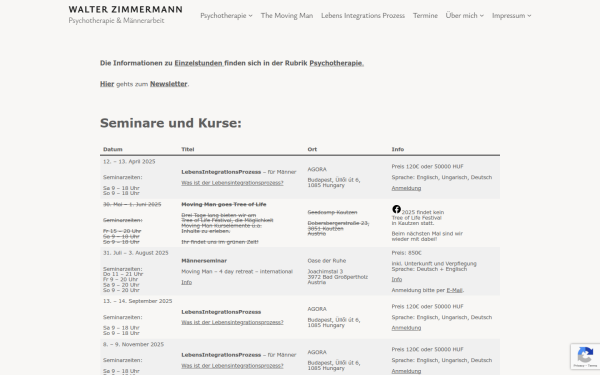The image size is (600, 375).
Task: Click the Datum column header
Action: (x=112, y=149)
